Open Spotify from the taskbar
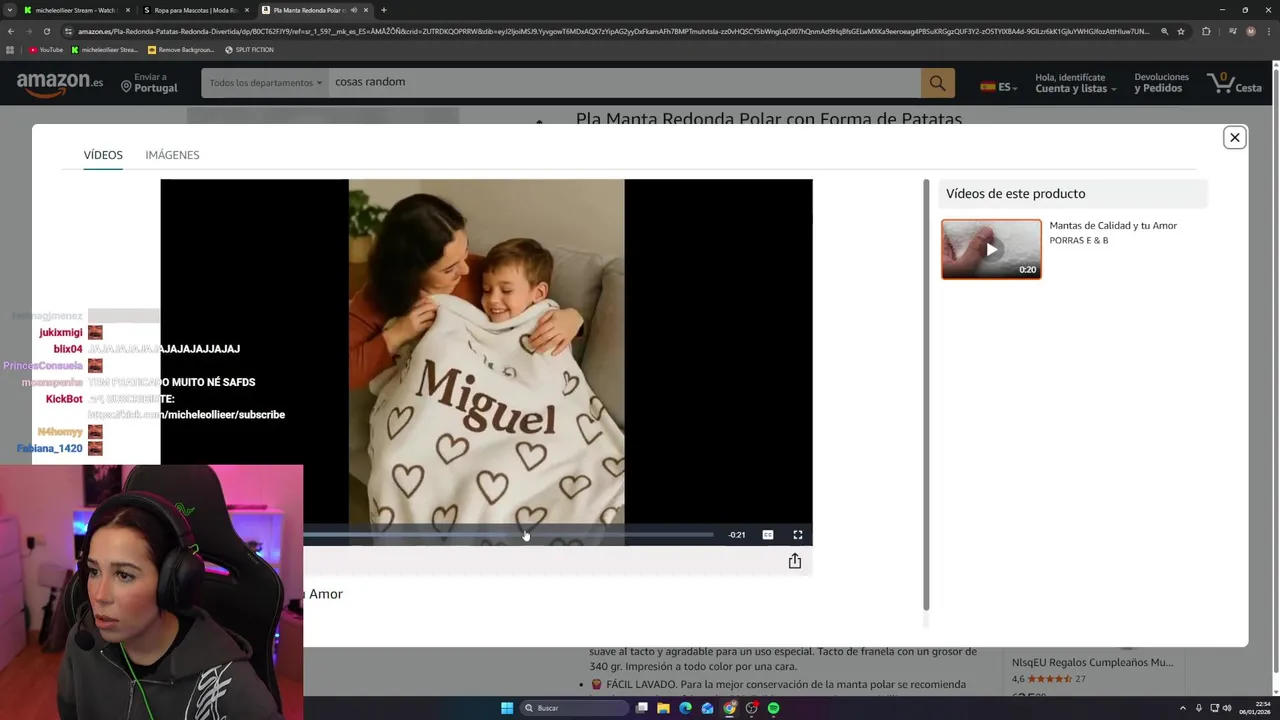Screen dimensions: 1280x720 (x=773, y=708)
